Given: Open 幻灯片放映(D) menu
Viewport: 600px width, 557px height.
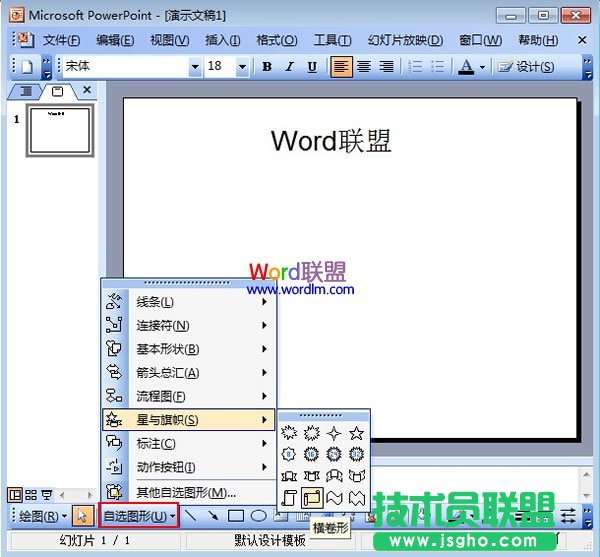Looking at the screenshot, I should click(406, 40).
